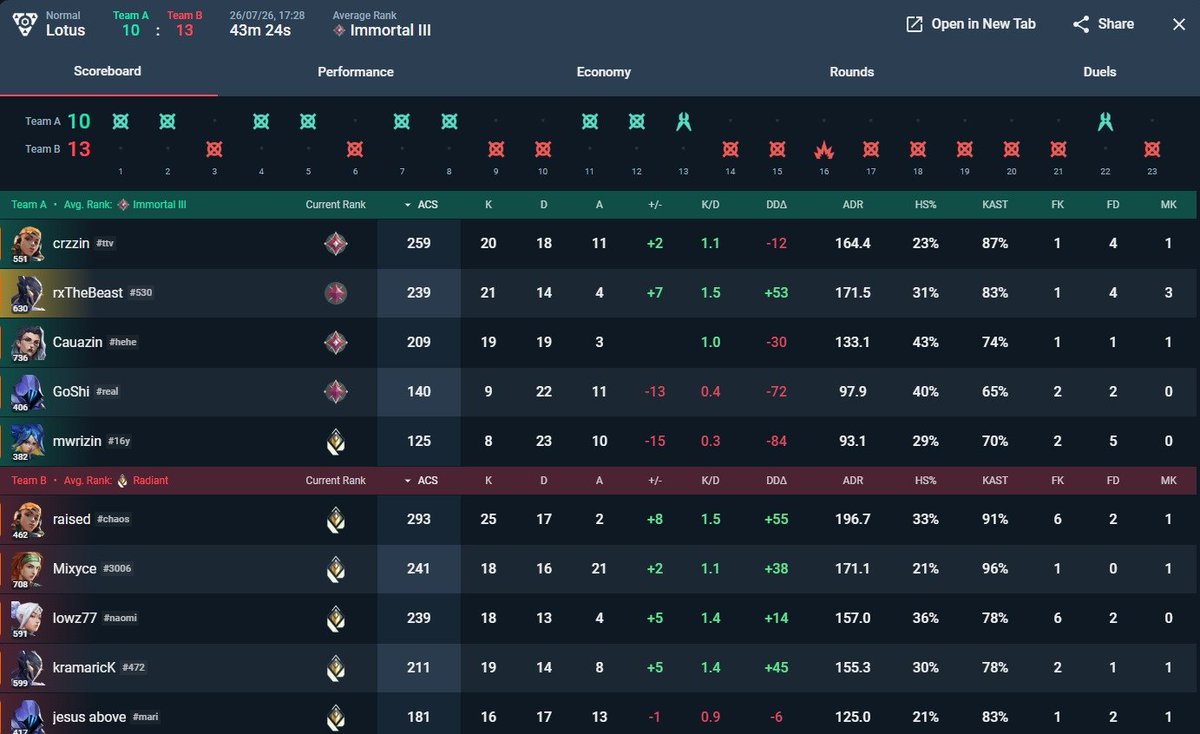Click round 11 Team A win icon
This screenshot has height=734, width=1200.
590,122
